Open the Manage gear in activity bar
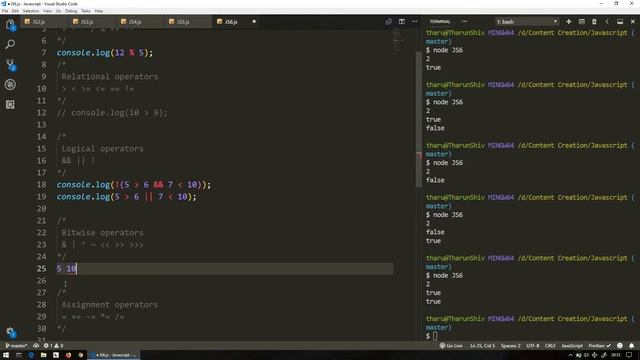 point(10,332)
